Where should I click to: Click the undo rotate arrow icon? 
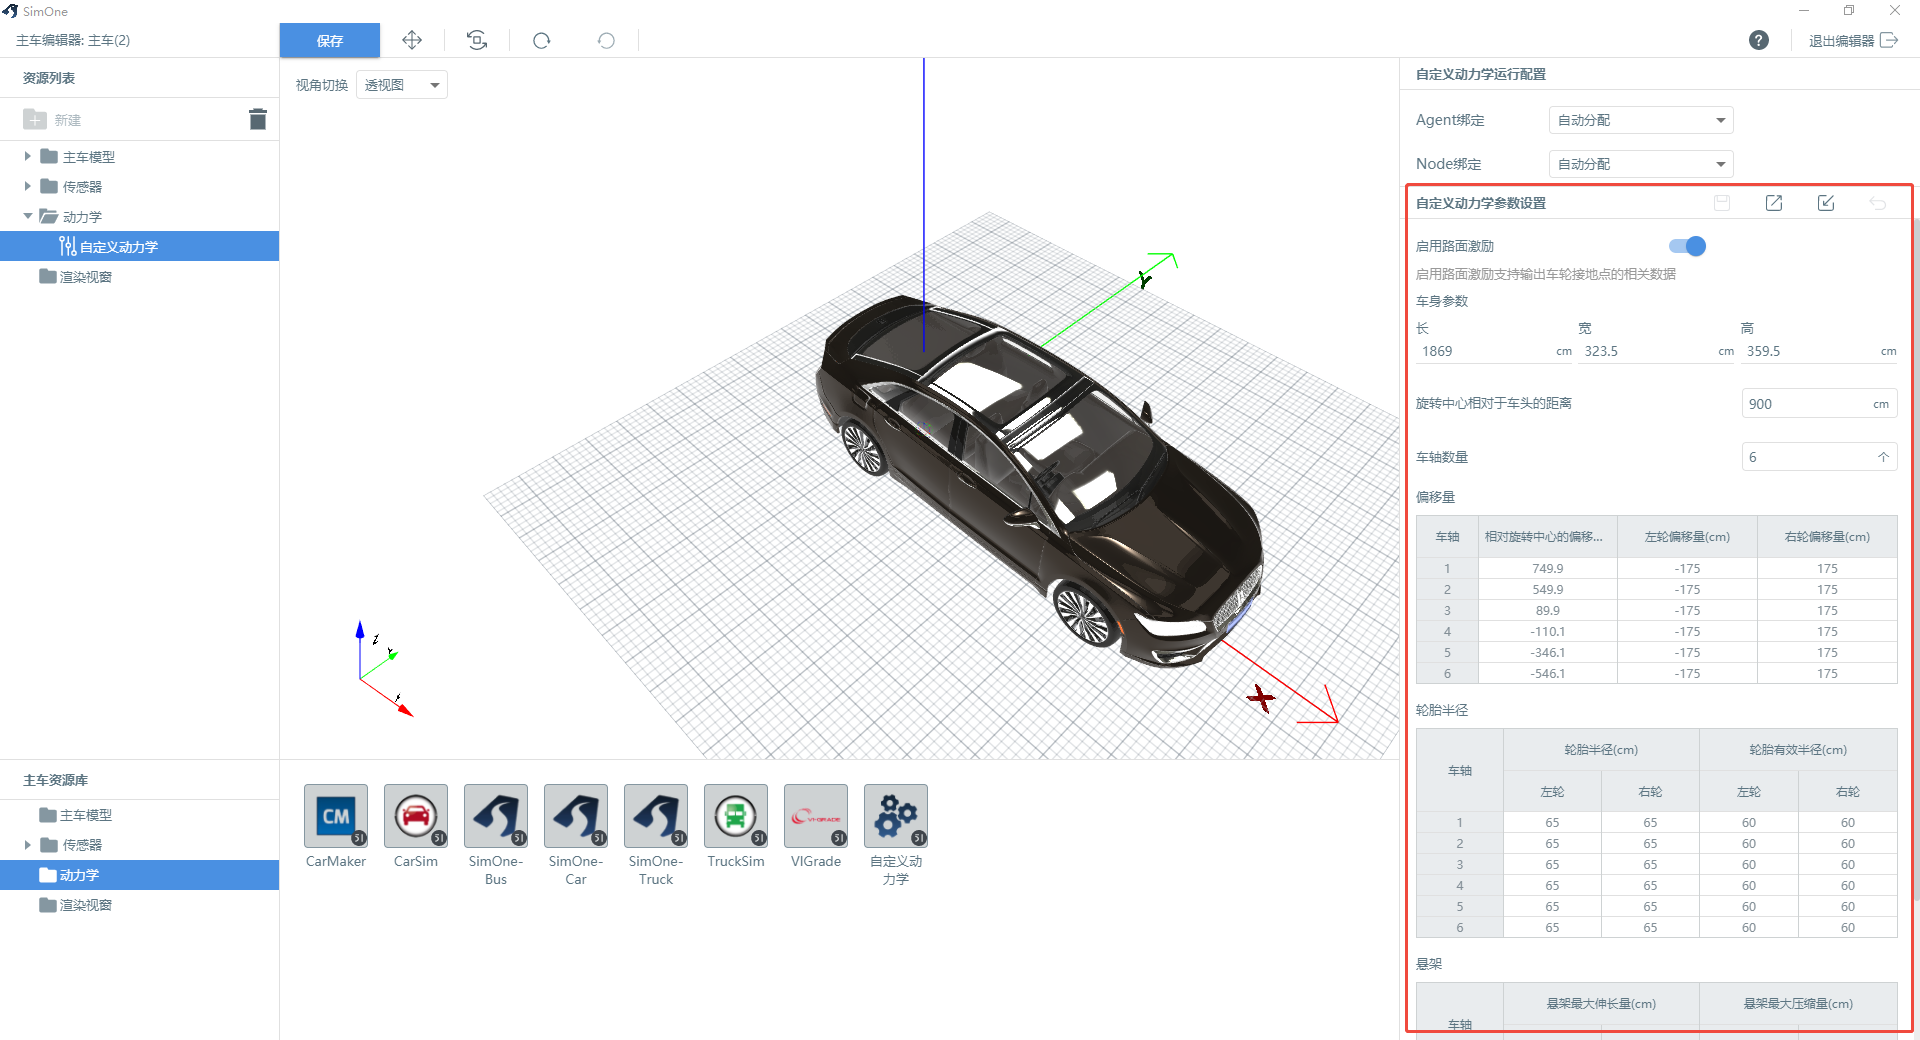pyautogui.click(x=606, y=41)
